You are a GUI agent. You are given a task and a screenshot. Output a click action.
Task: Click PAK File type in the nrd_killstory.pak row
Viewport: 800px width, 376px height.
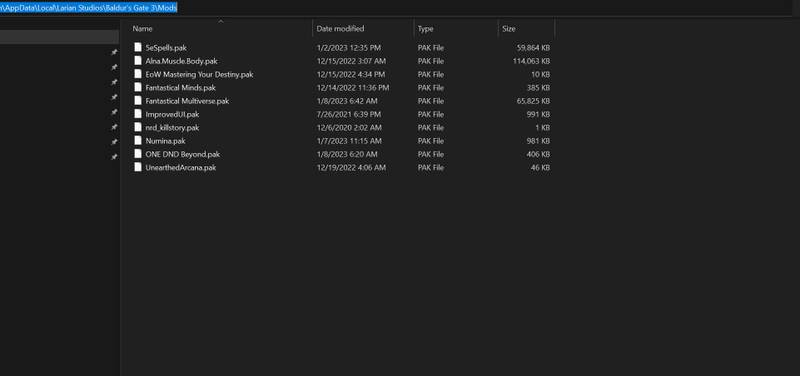tap(431, 128)
